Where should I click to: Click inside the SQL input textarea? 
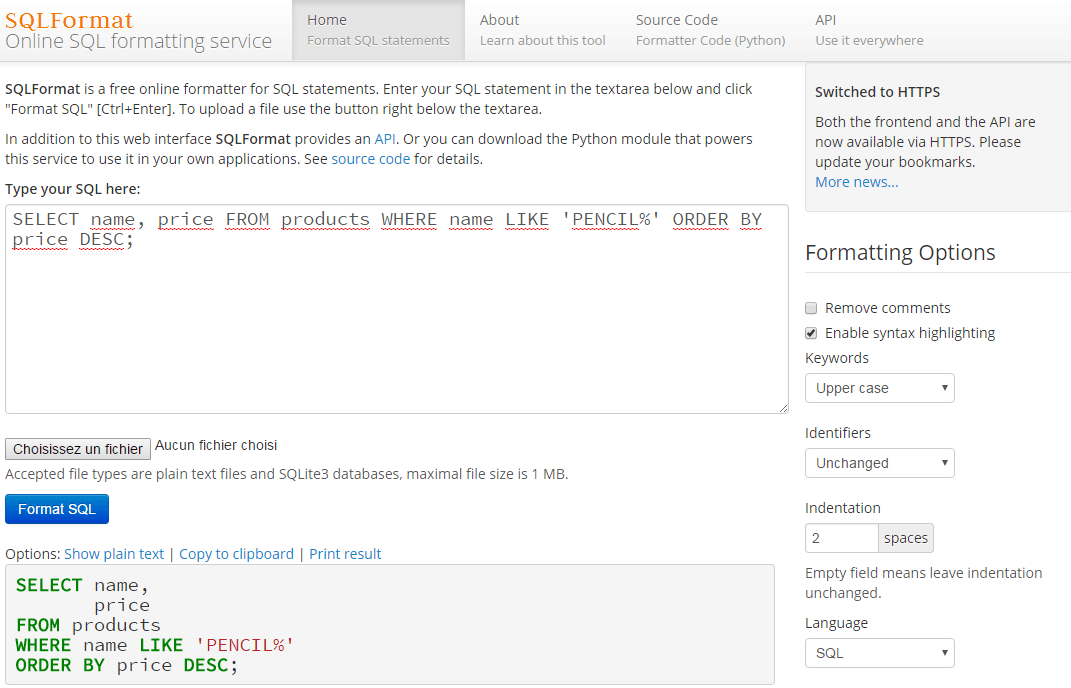(396, 320)
